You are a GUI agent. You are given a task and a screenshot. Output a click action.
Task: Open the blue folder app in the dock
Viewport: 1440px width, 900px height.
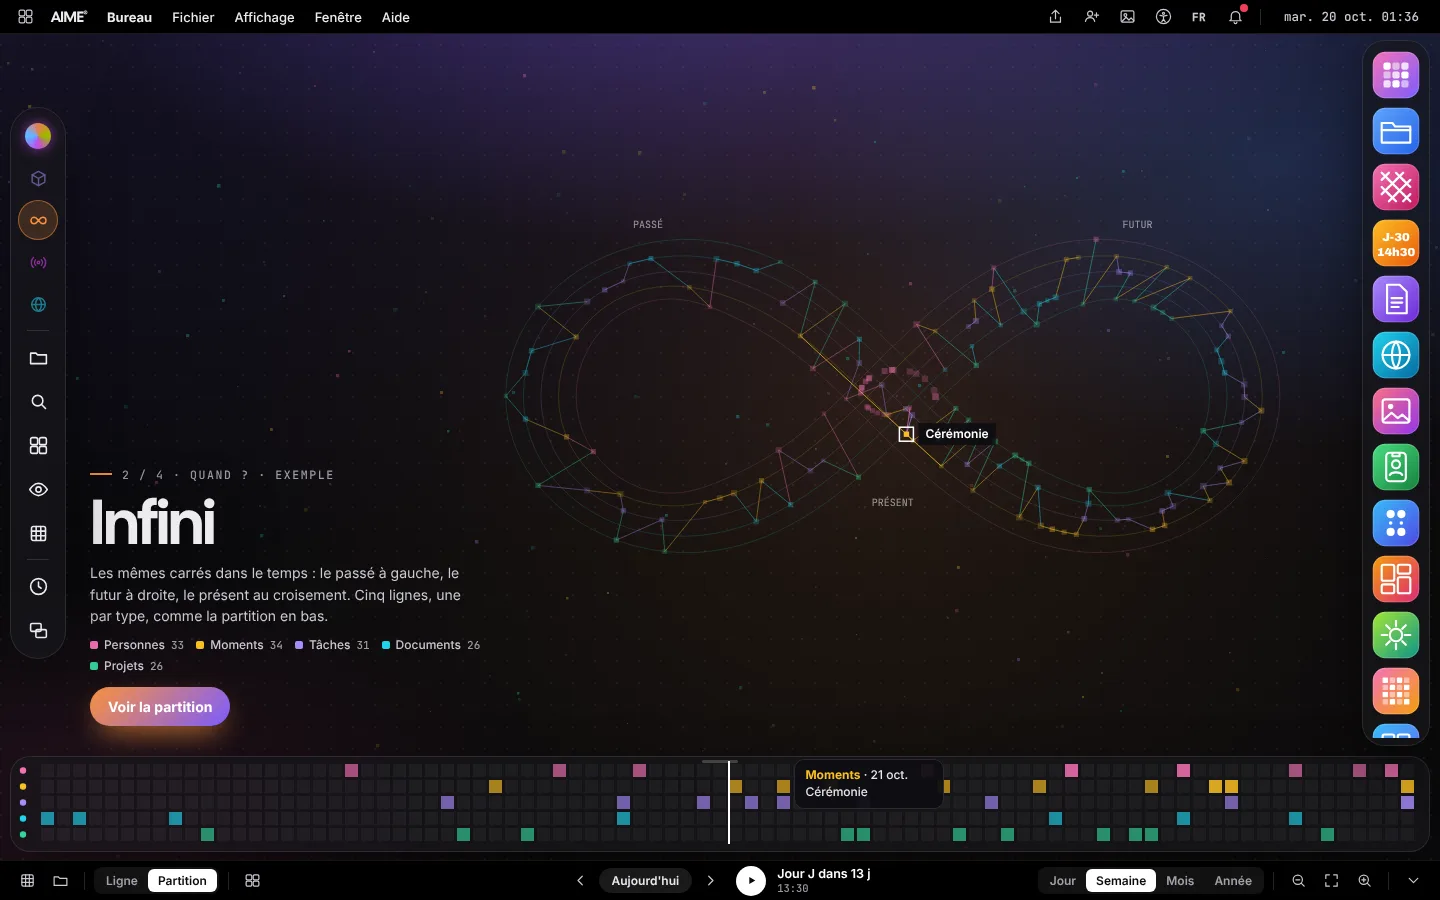click(1396, 131)
